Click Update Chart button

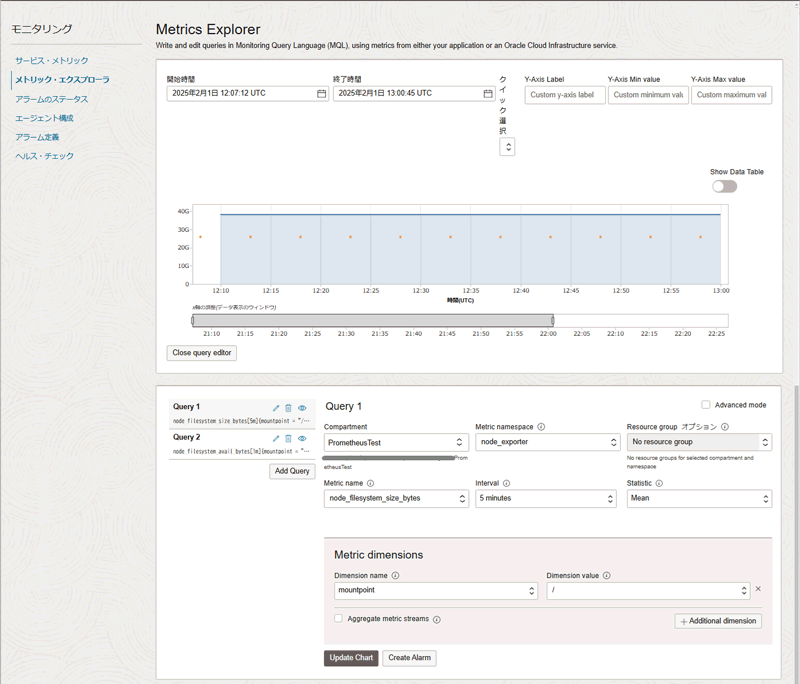coord(351,658)
